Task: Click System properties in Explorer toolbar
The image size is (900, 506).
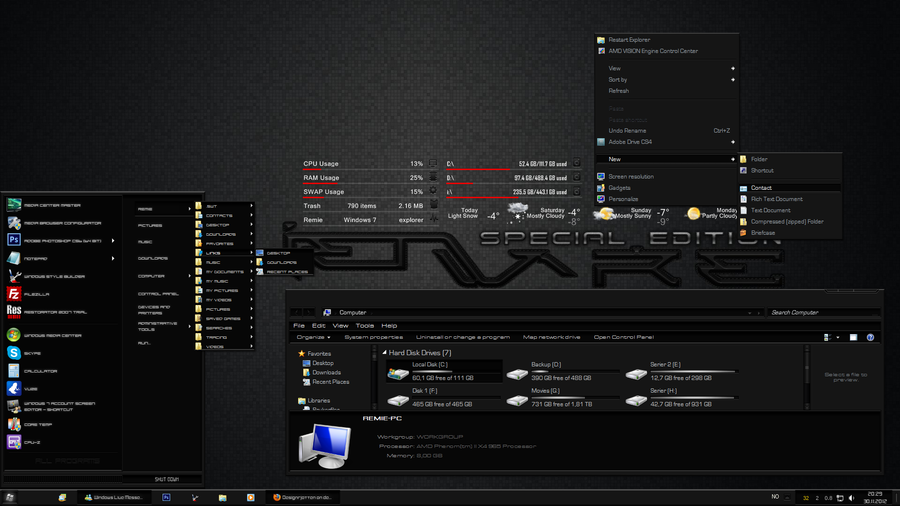Action: pos(373,337)
